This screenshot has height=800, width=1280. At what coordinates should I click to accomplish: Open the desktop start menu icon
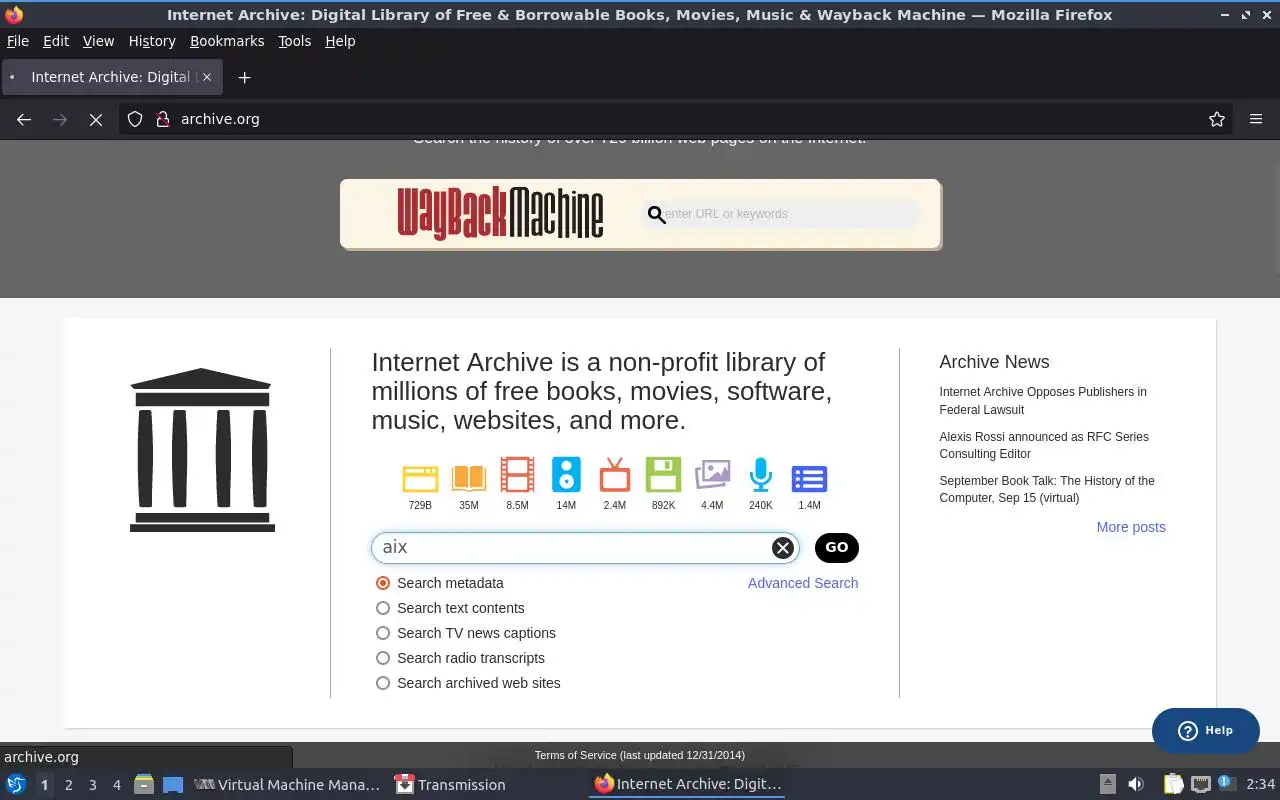16,784
